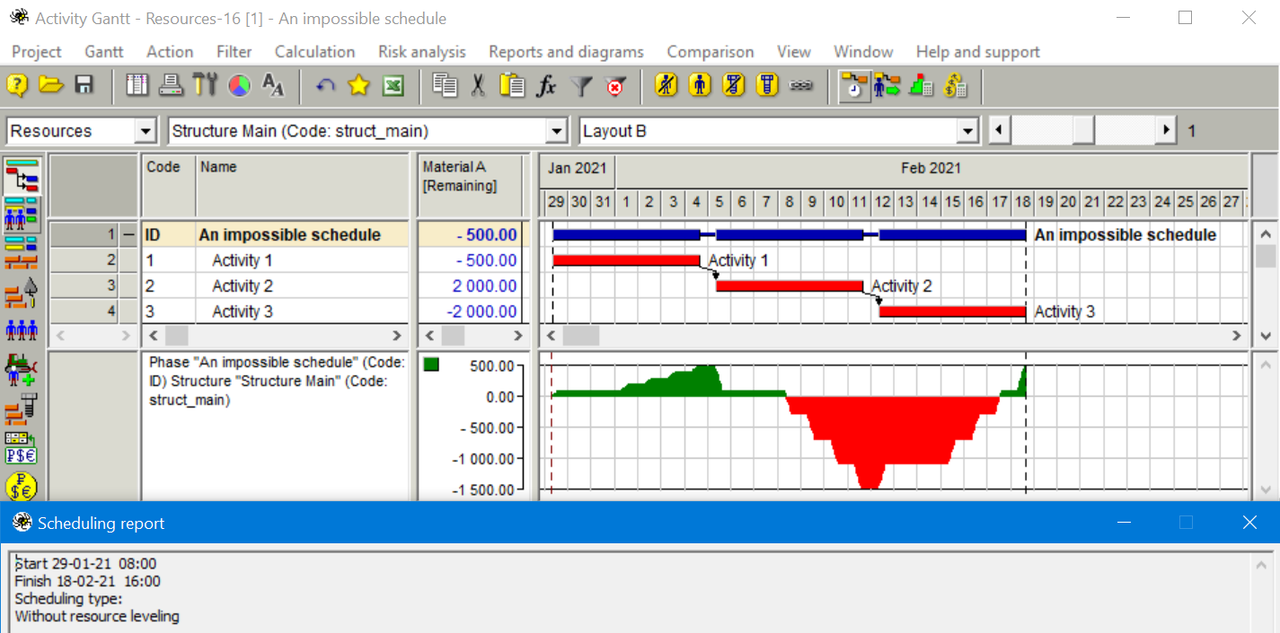Open the table columns settings icon
The image size is (1280, 633).
tap(137, 86)
